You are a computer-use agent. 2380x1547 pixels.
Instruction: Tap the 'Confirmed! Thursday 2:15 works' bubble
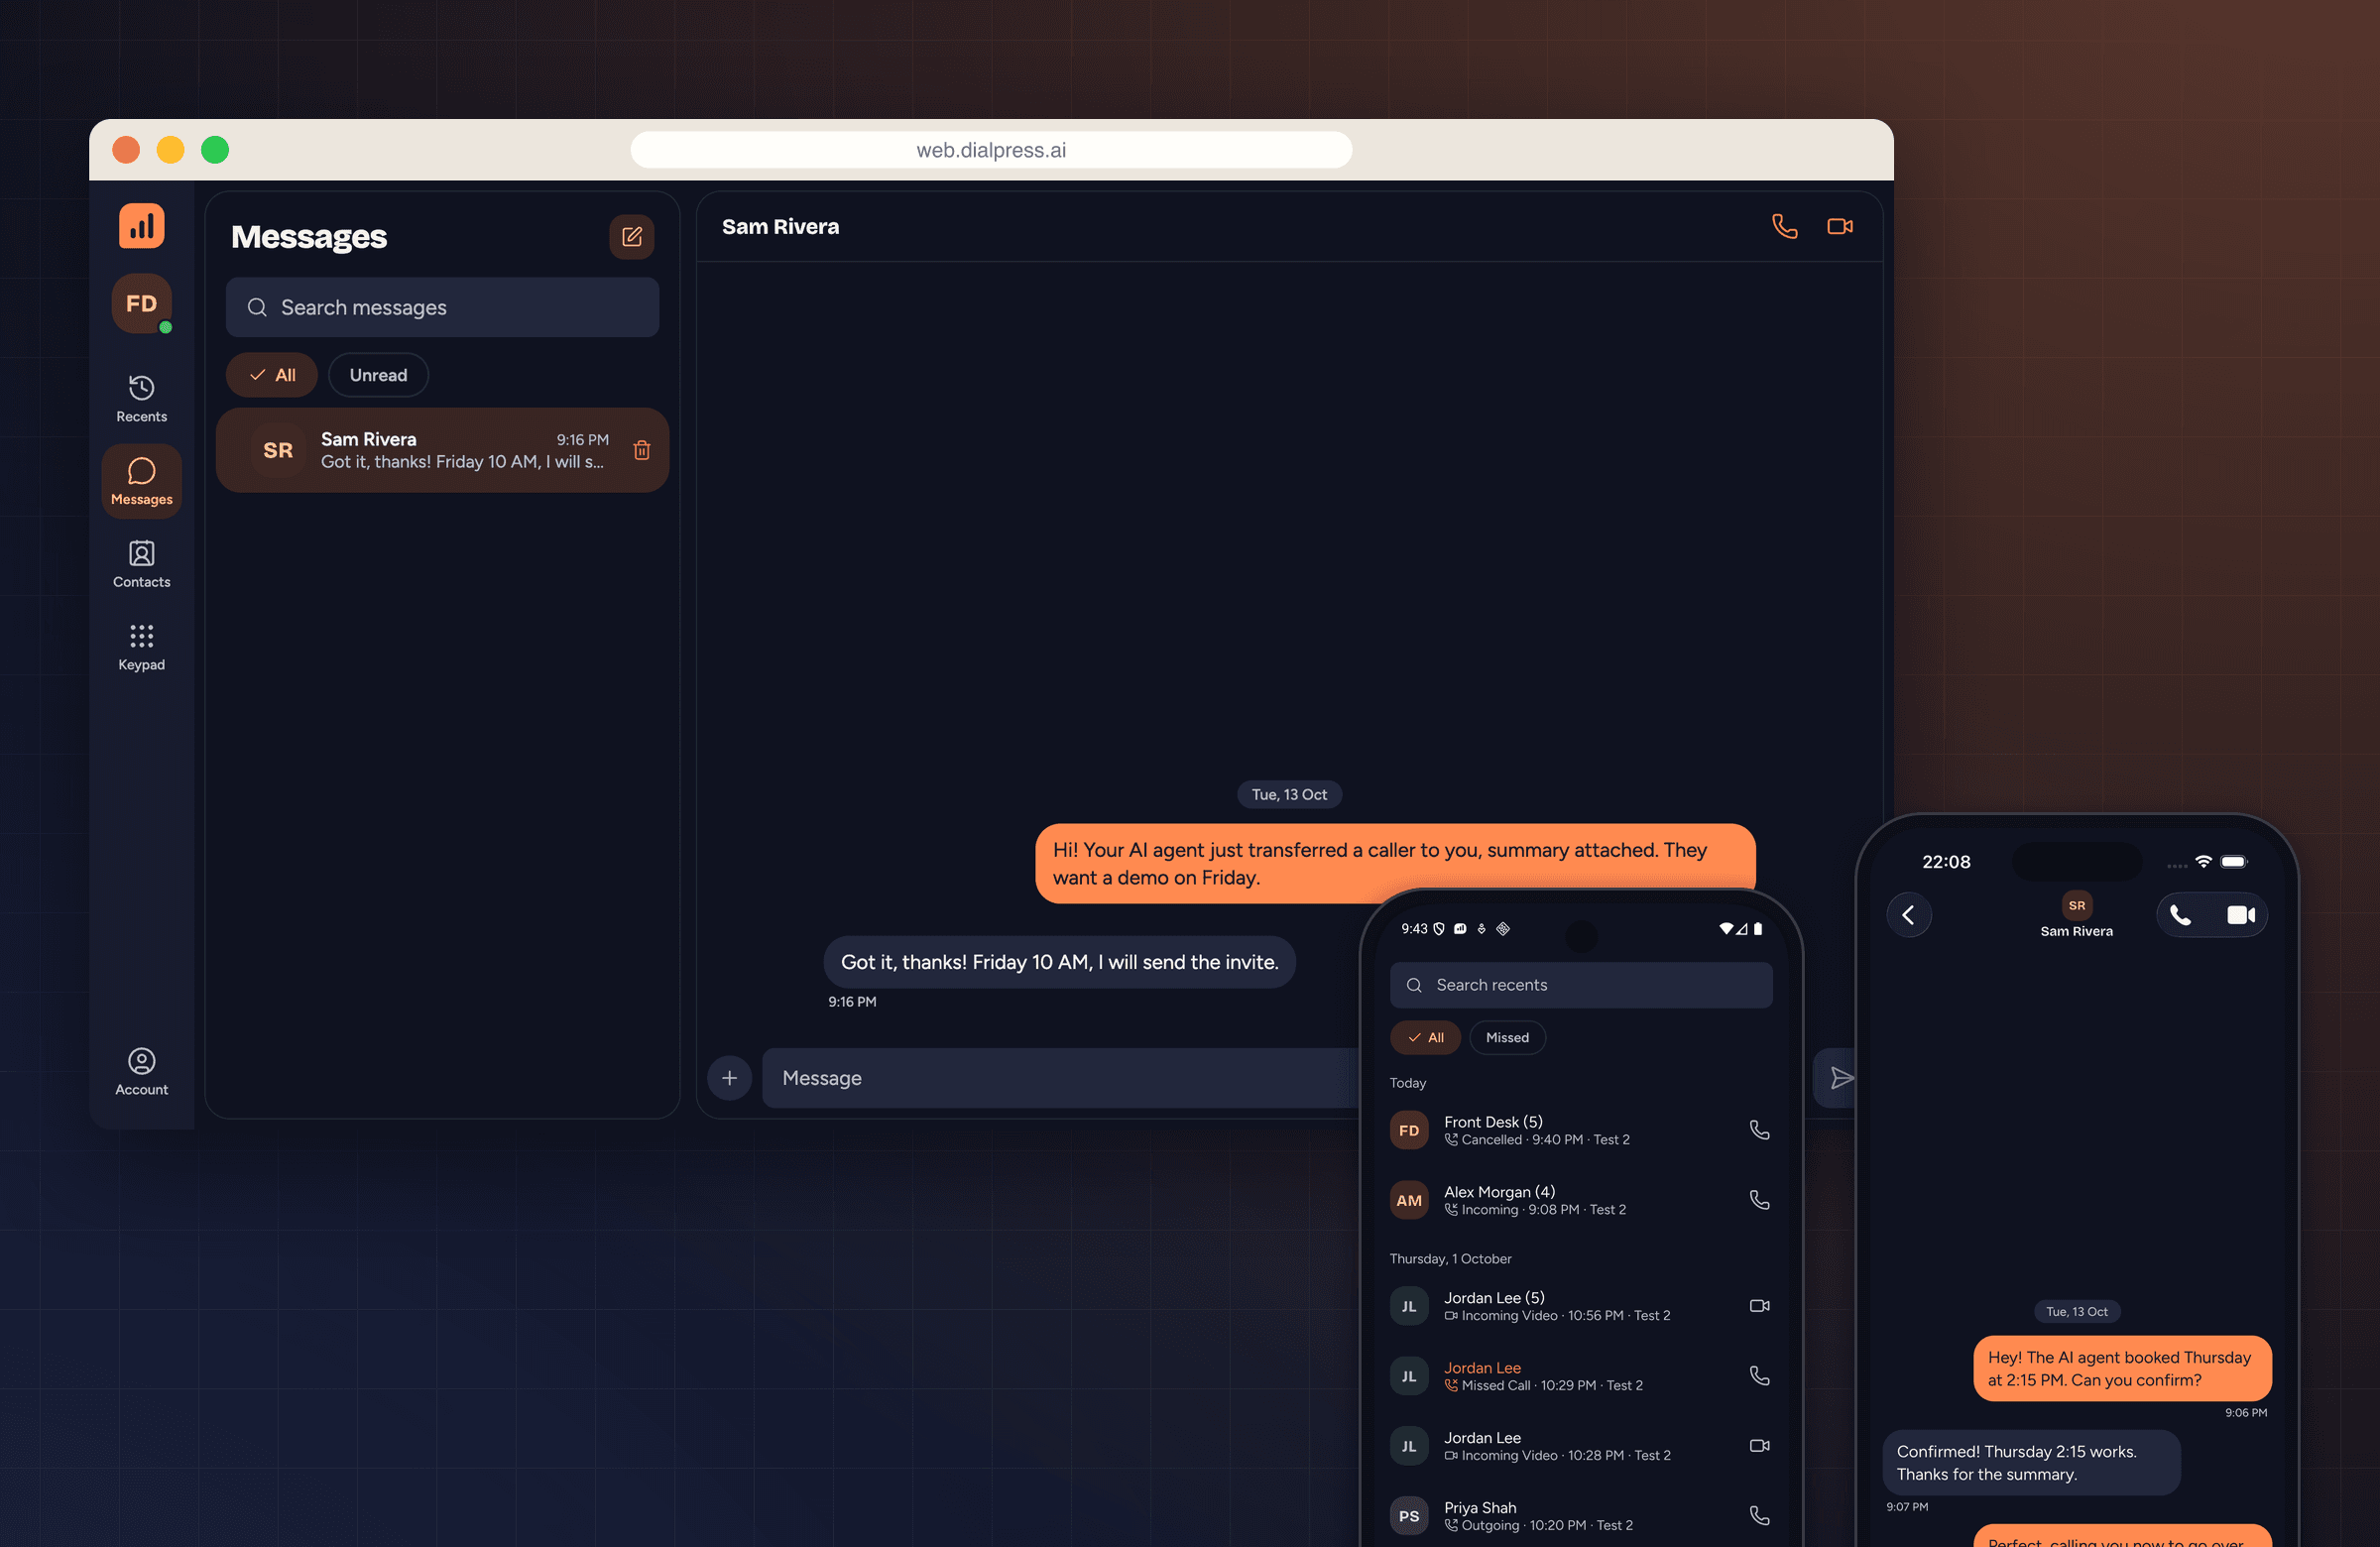(2031, 1463)
